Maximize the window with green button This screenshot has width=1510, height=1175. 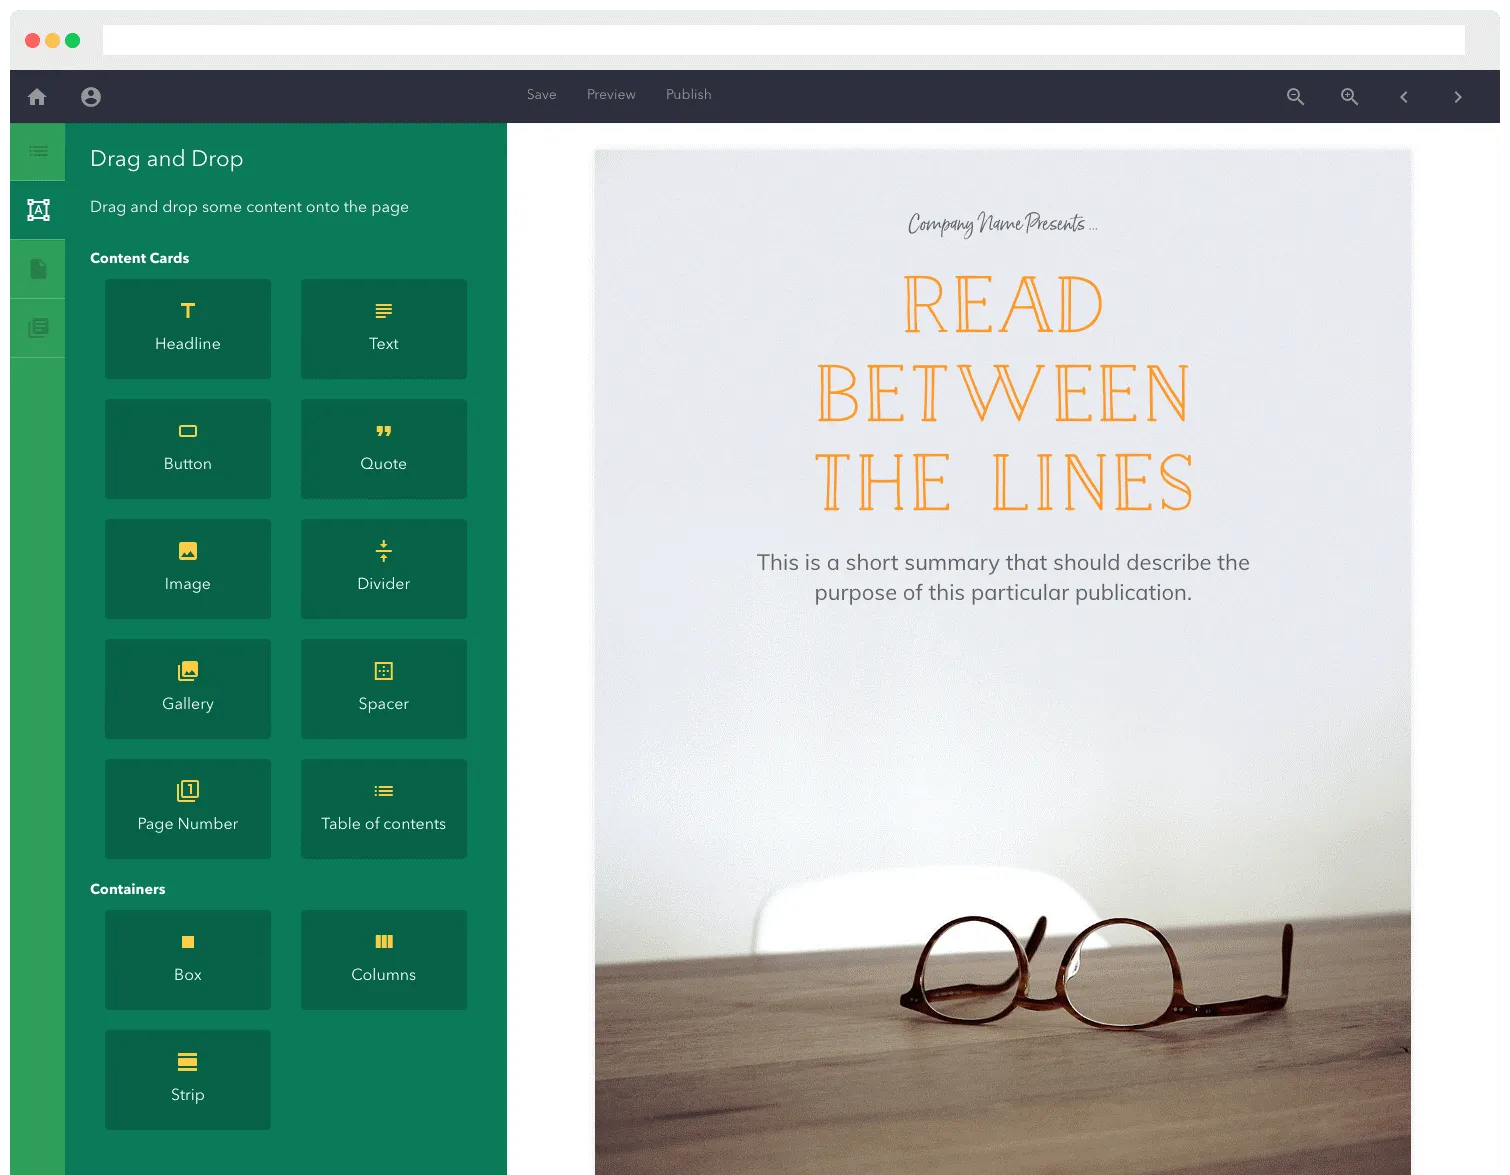coord(72,40)
